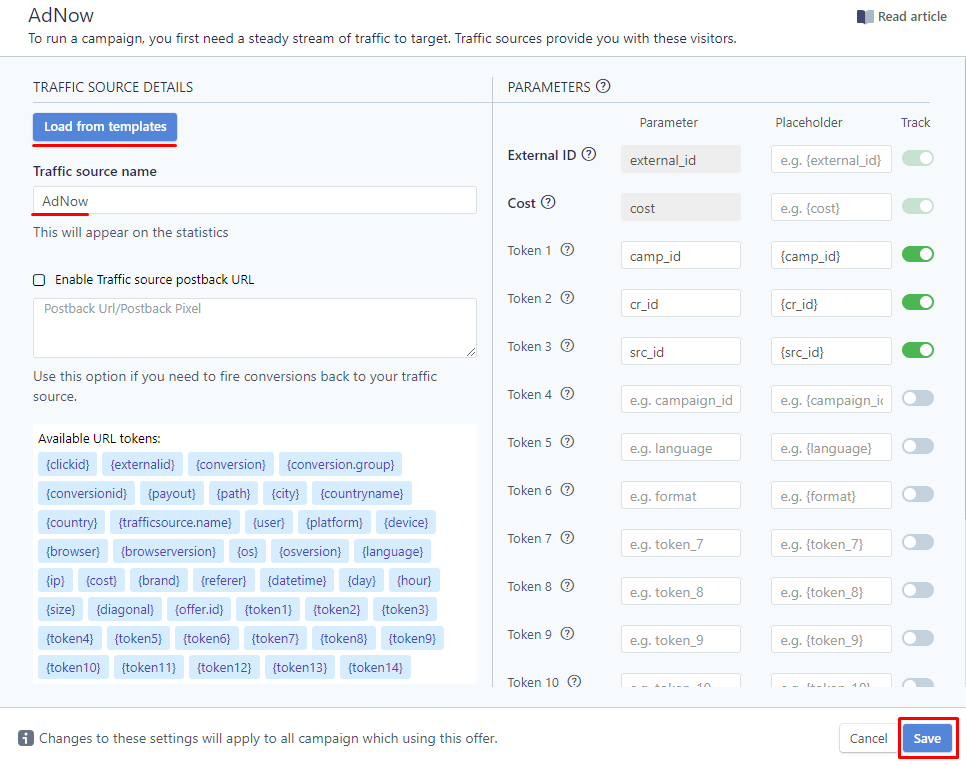Focus External ID placeholder input
Image resolution: width=966 pixels, height=765 pixels.
[830, 159]
